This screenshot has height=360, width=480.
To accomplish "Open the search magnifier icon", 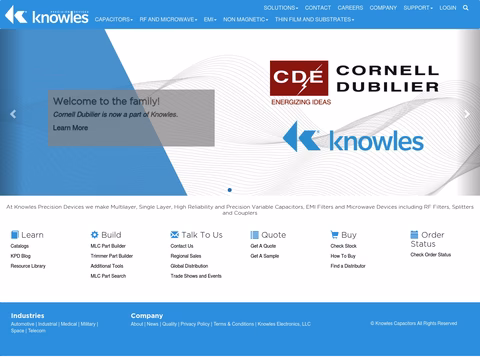I will pos(466,8).
